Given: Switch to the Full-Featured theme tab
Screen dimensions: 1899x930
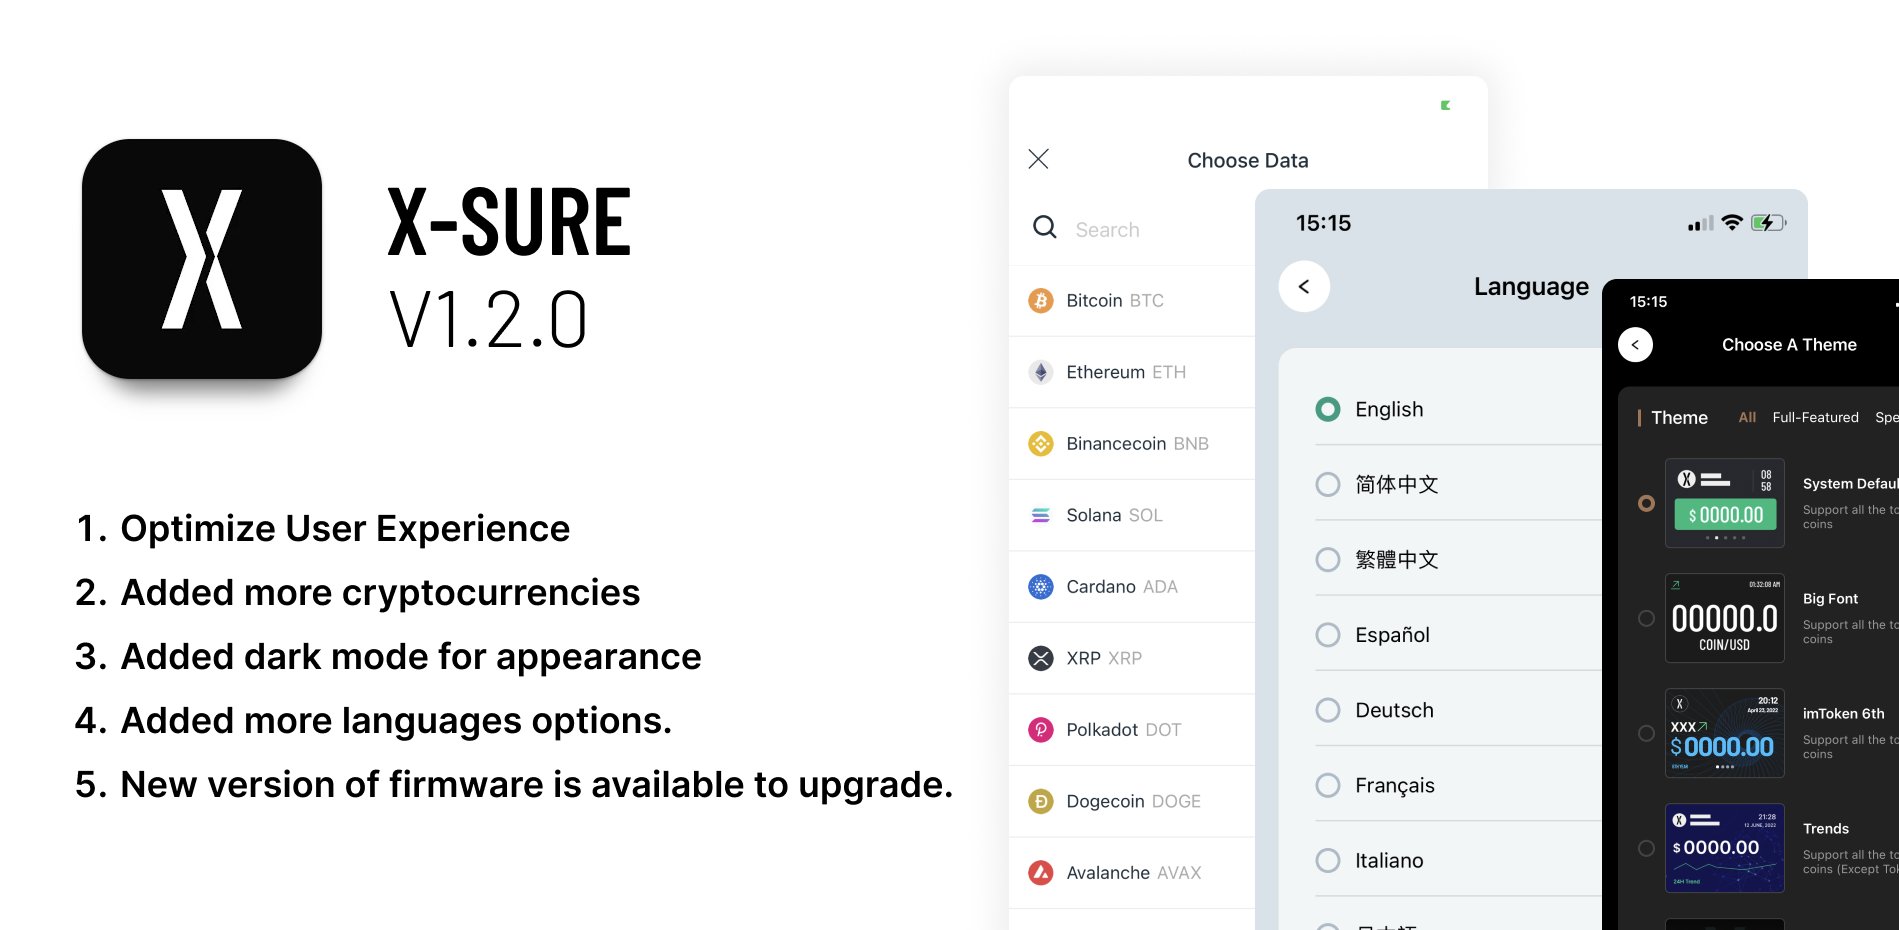Looking at the screenshot, I should (x=1815, y=417).
